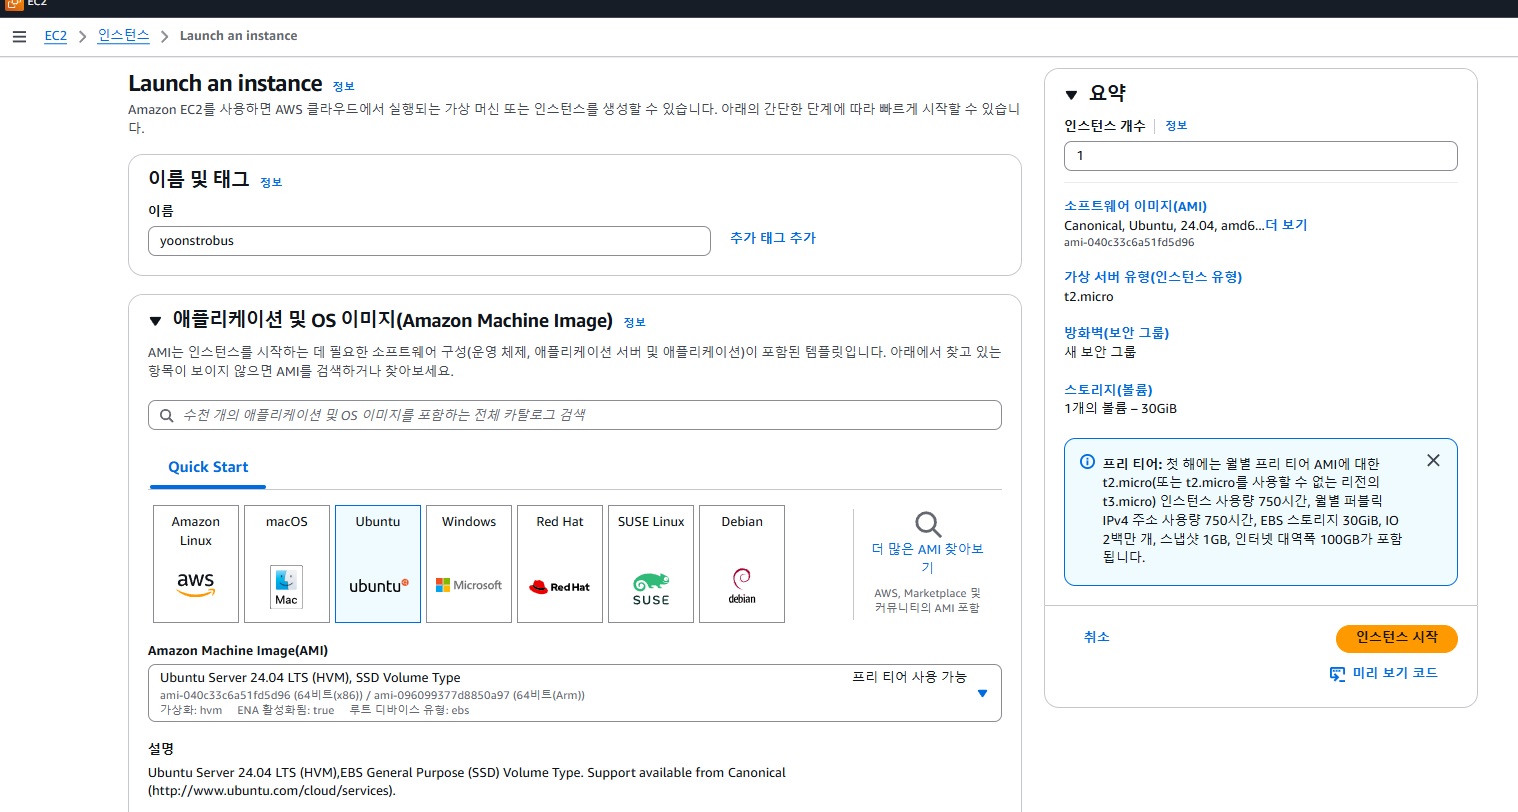1518x812 pixels.
Task: Select the Amazon Linux AMI tile
Action: point(196,564)
